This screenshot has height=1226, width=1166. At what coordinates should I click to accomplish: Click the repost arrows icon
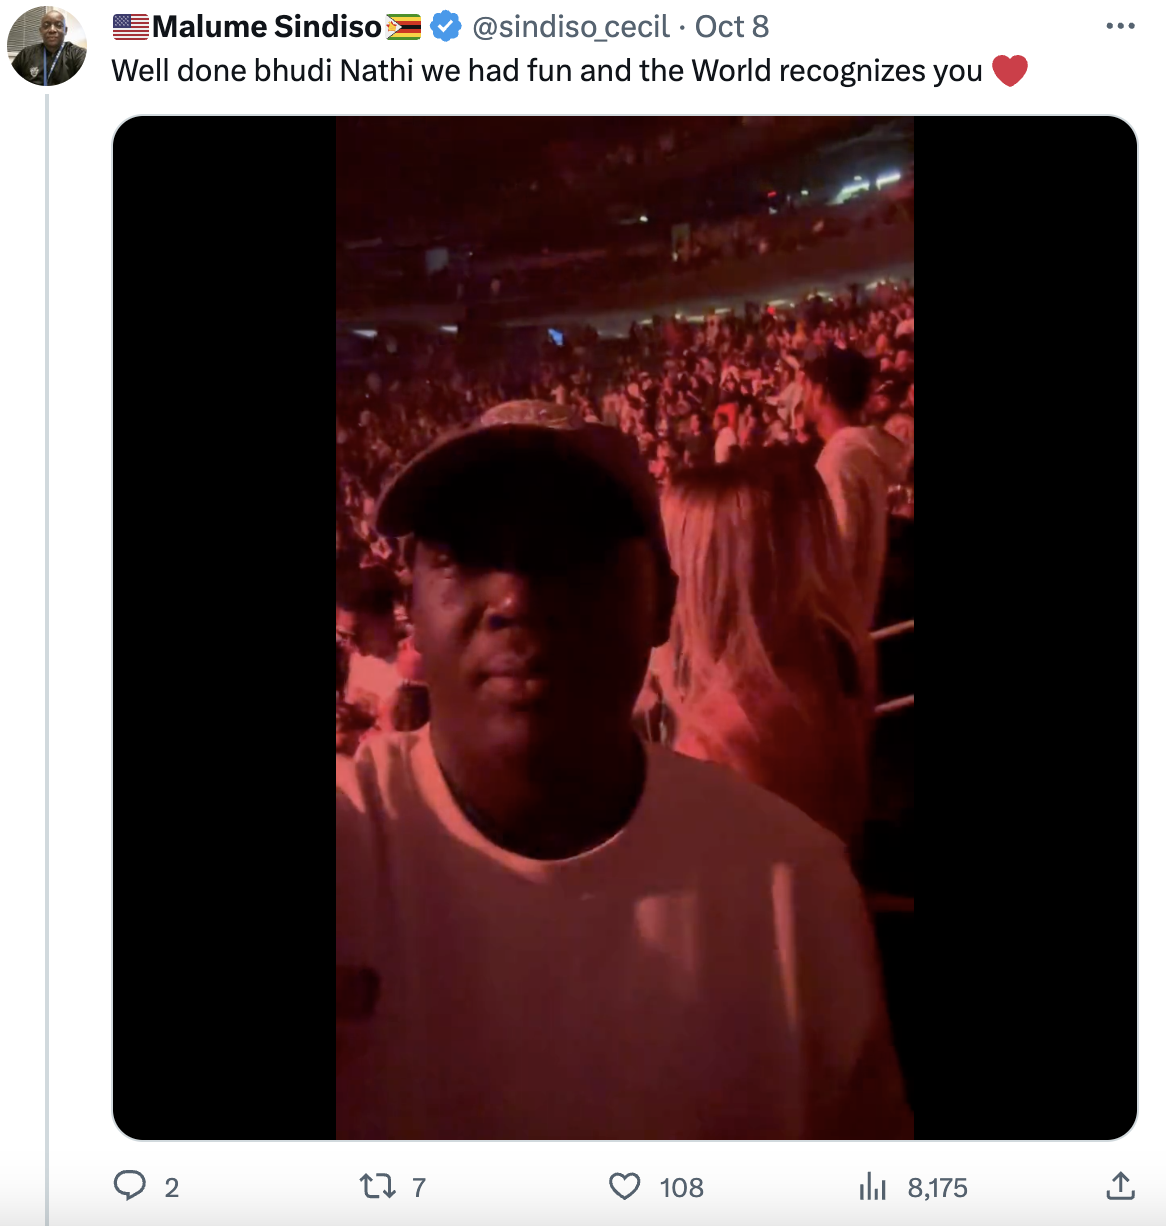377,1187
